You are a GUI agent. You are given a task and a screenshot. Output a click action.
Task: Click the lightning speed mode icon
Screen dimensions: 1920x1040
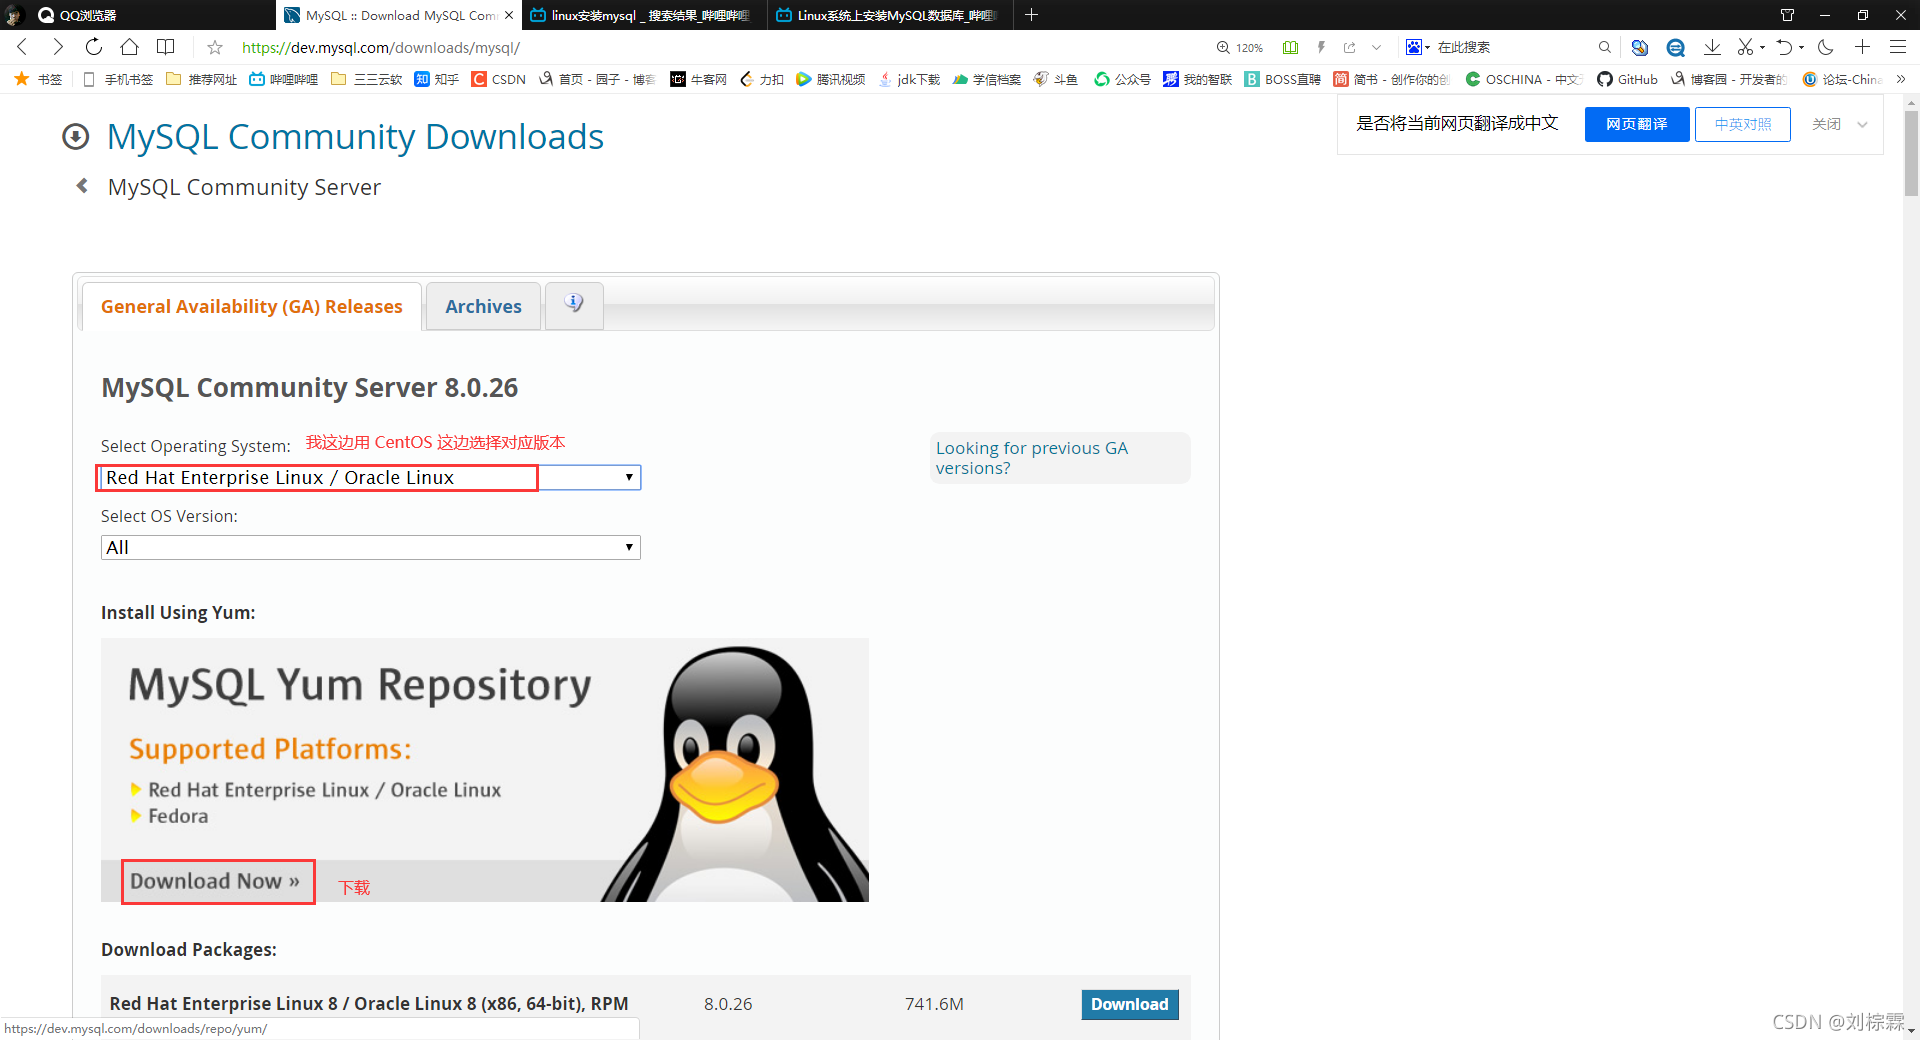click(1321, 47)
